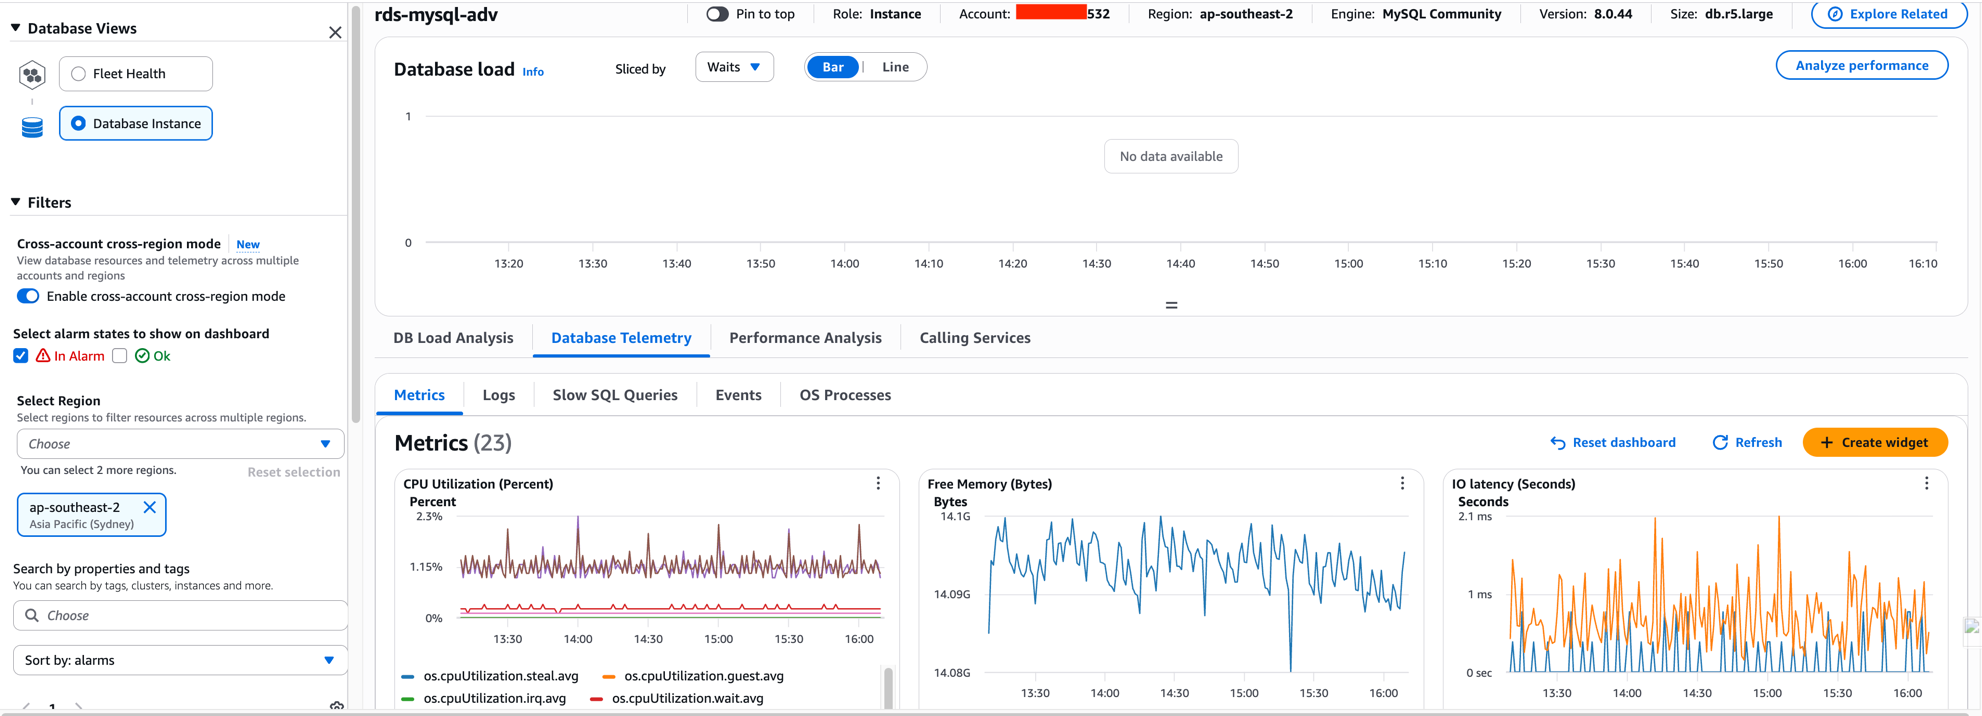Click the Refresh circular arrow icon
Viewport: 1982px width, 716px height.
[x=1720, y=443]
